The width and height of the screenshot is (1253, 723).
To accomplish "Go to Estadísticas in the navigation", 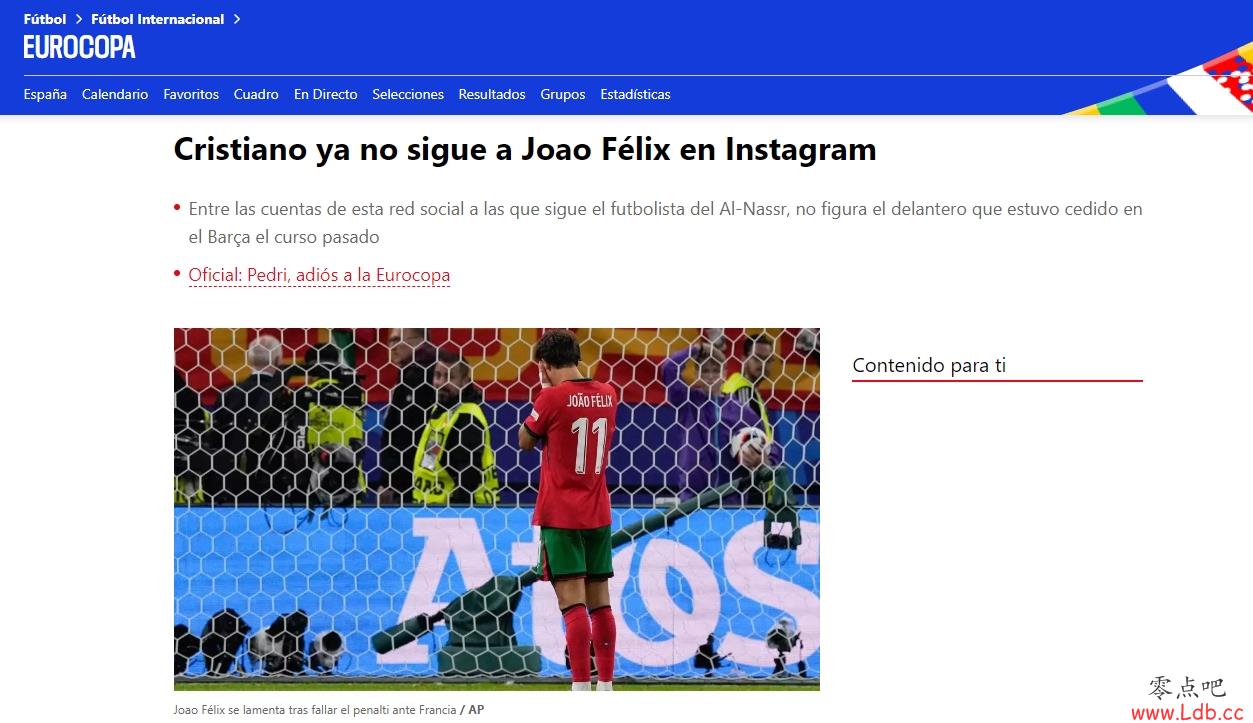I will tap(635, 94).
